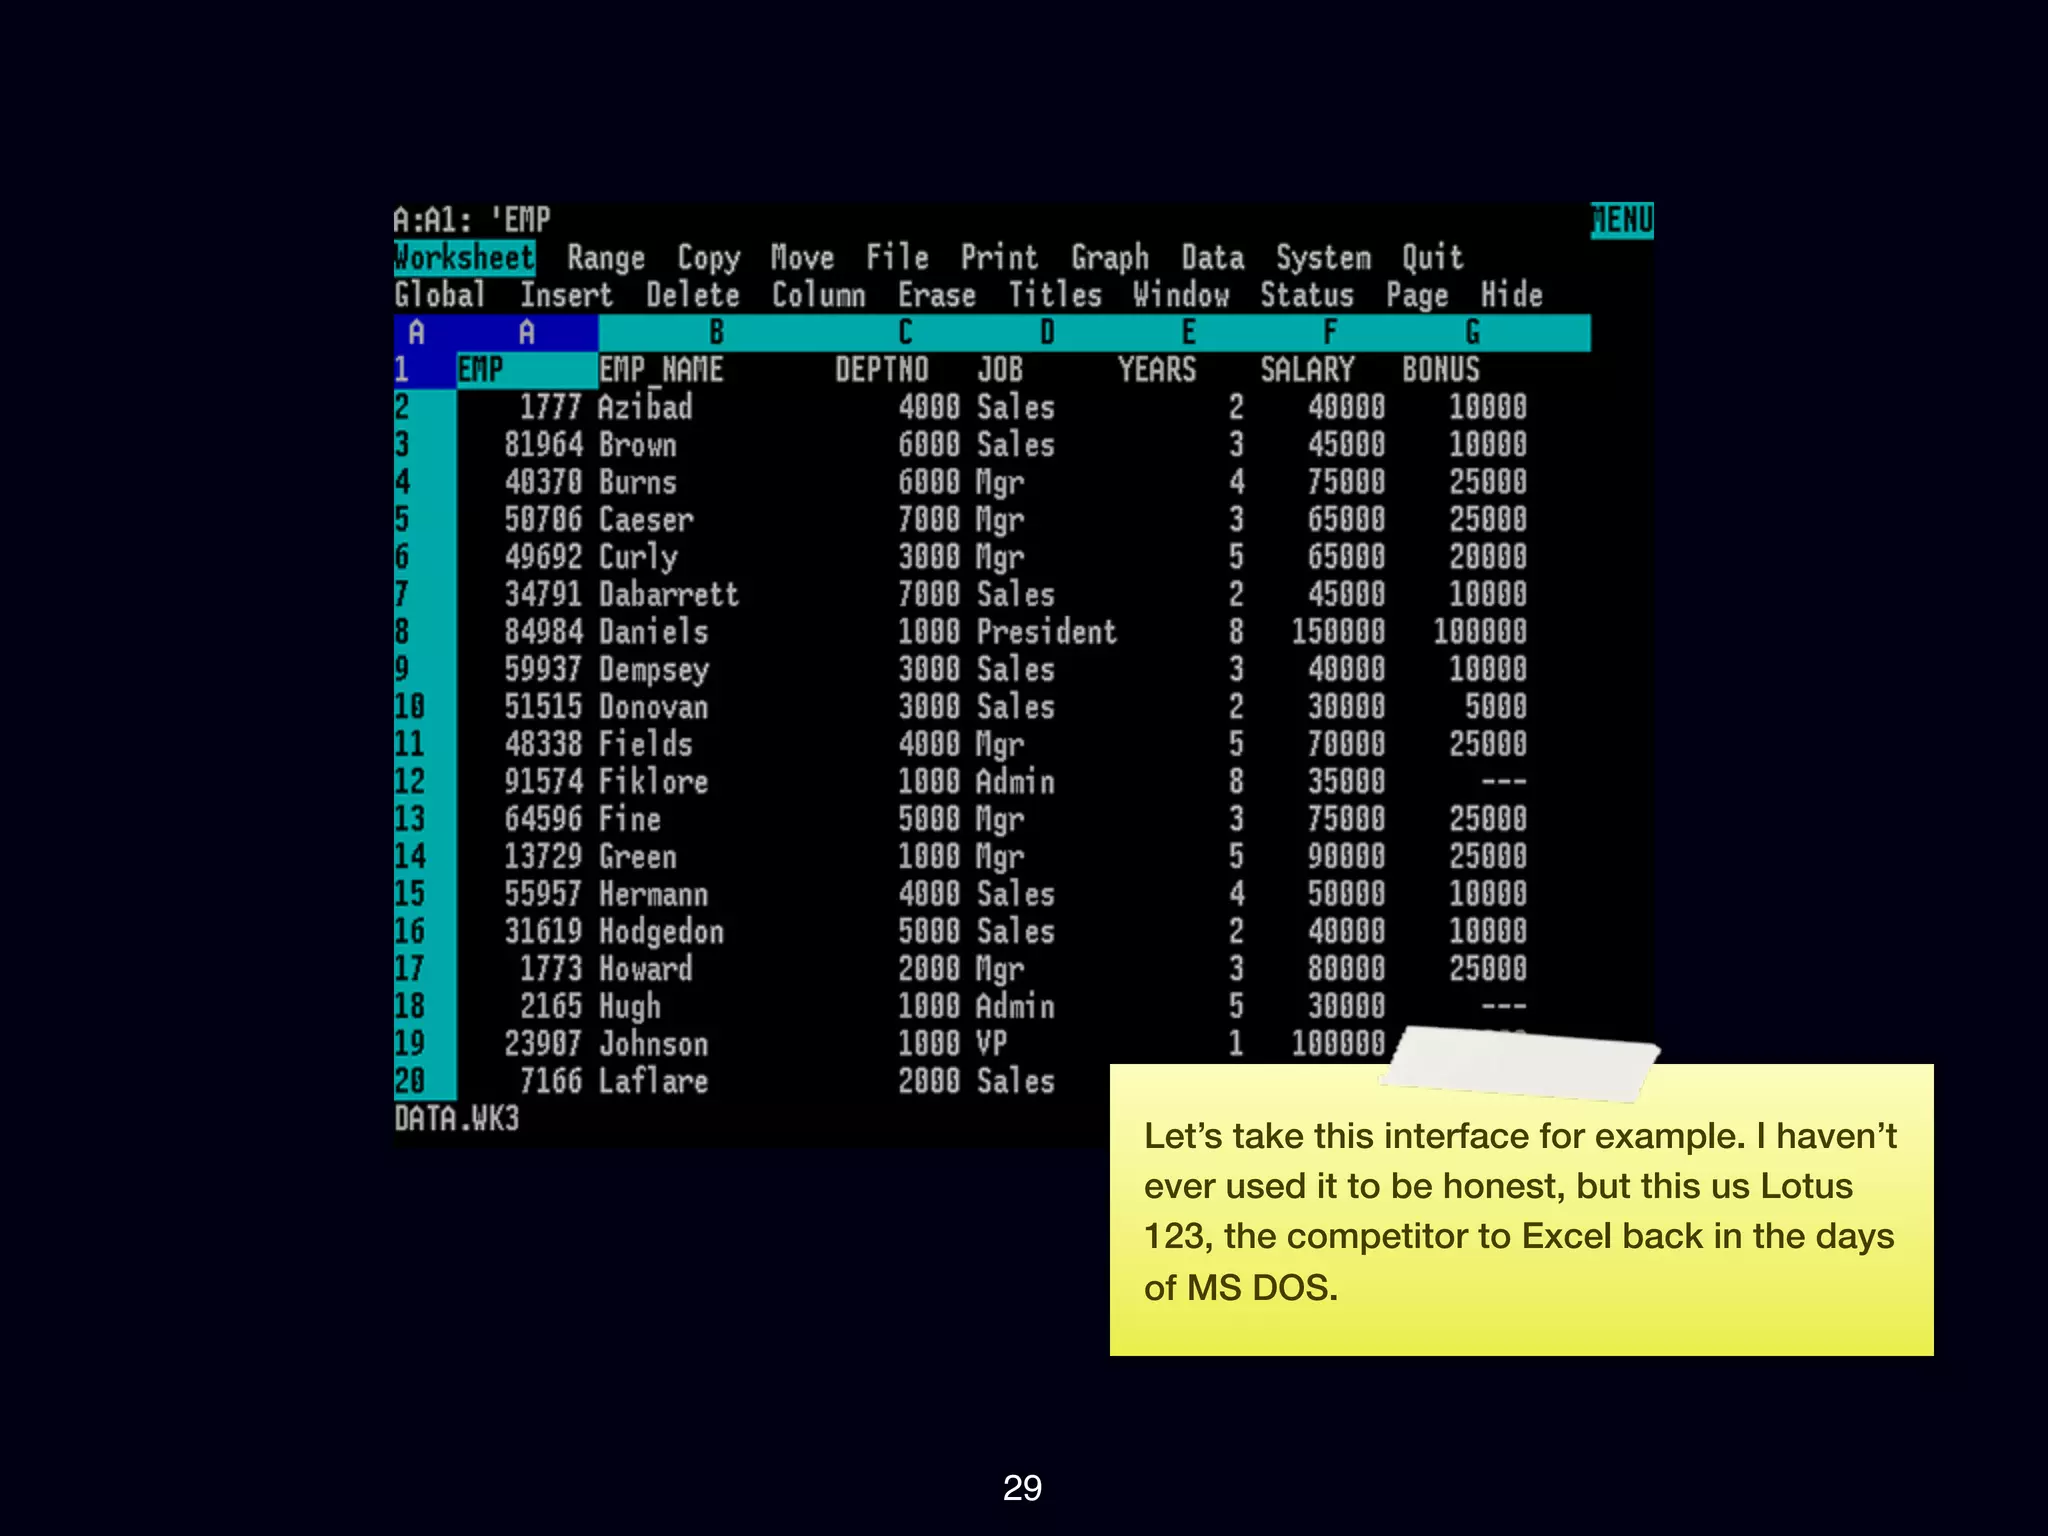
Task: Select the name cell Dabarrett
Action: [x=669, y=595]
